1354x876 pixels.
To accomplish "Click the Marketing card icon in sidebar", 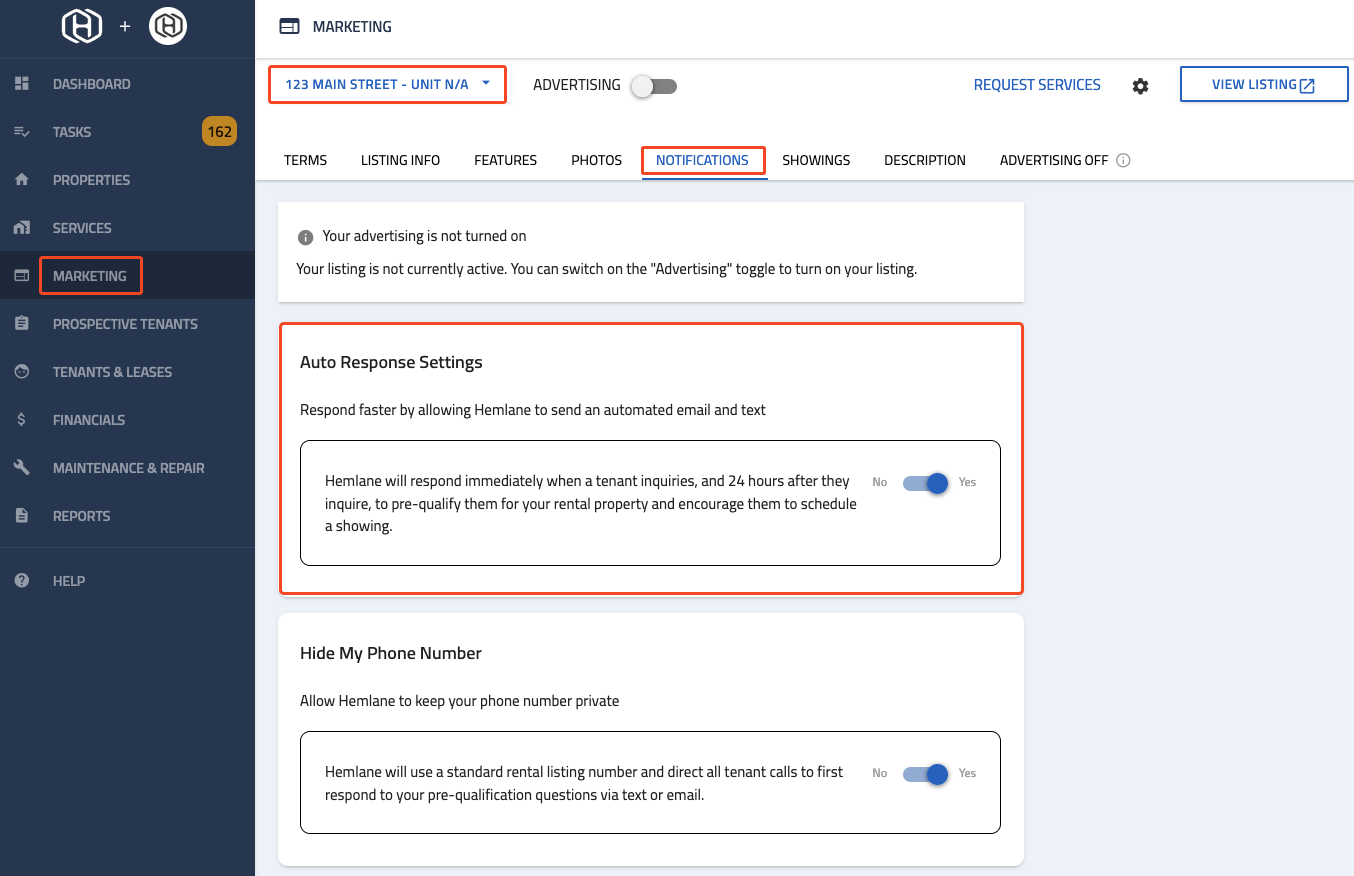I will pyautogui.click(x=22, y=276).
